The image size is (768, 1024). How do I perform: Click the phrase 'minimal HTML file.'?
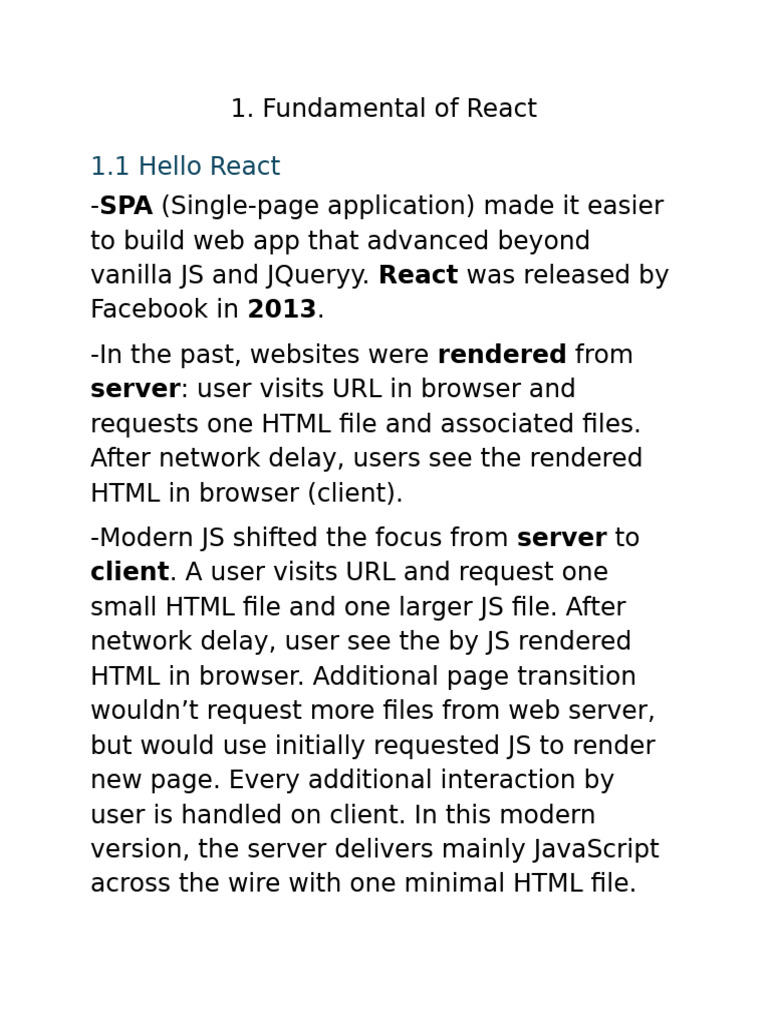[x=520, y=884]
